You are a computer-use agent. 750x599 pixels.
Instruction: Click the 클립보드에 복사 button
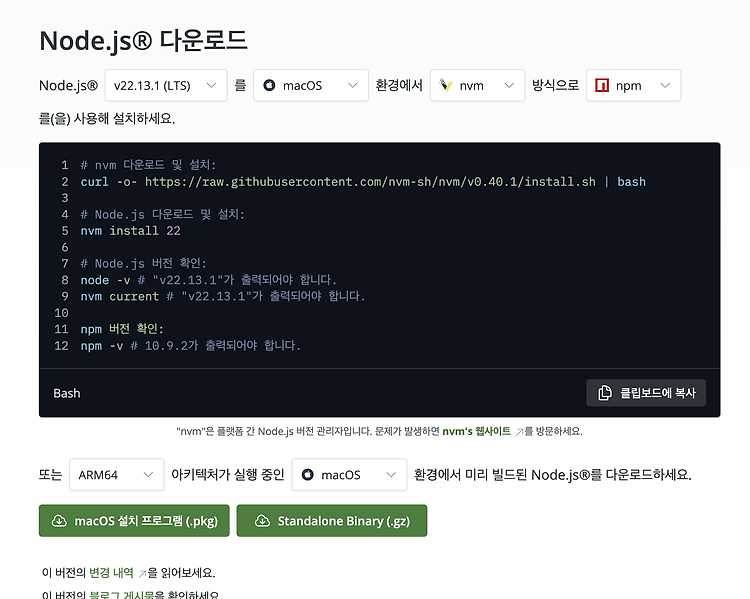646,393
